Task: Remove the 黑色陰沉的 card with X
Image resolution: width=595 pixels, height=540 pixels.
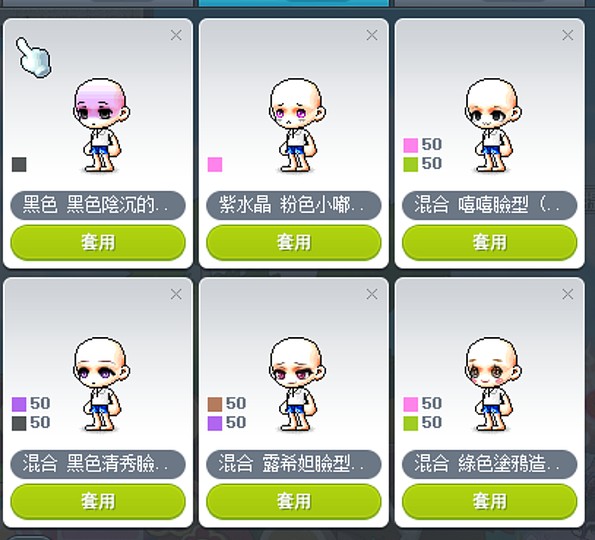Action: 176,35
